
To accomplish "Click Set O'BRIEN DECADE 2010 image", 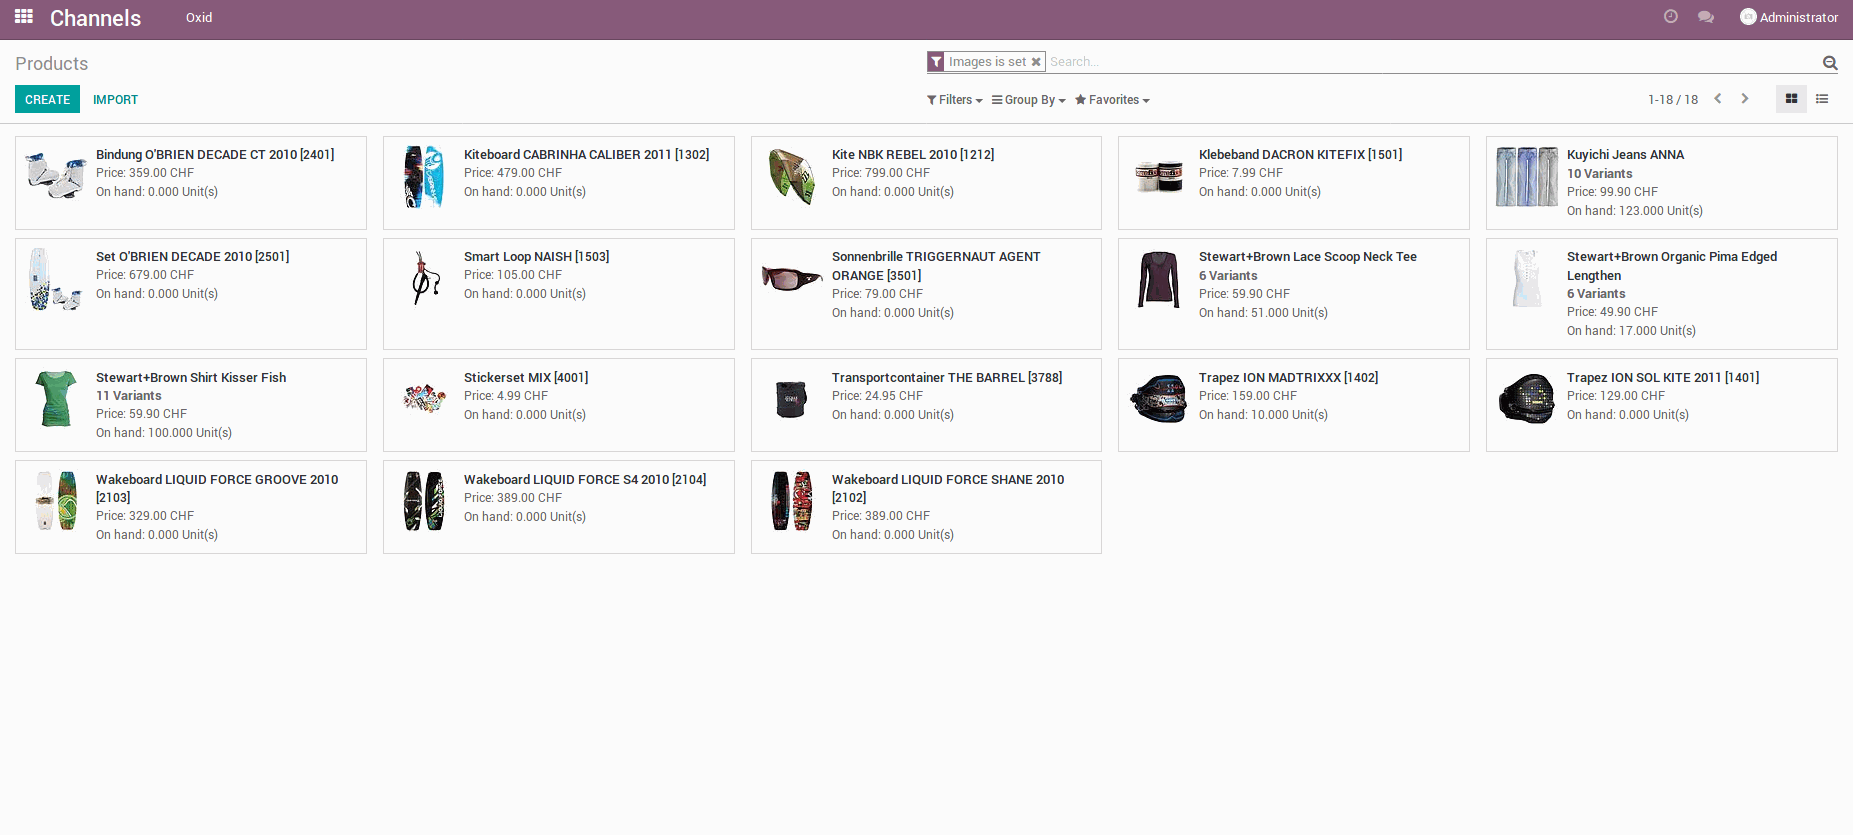I will 55,279.
